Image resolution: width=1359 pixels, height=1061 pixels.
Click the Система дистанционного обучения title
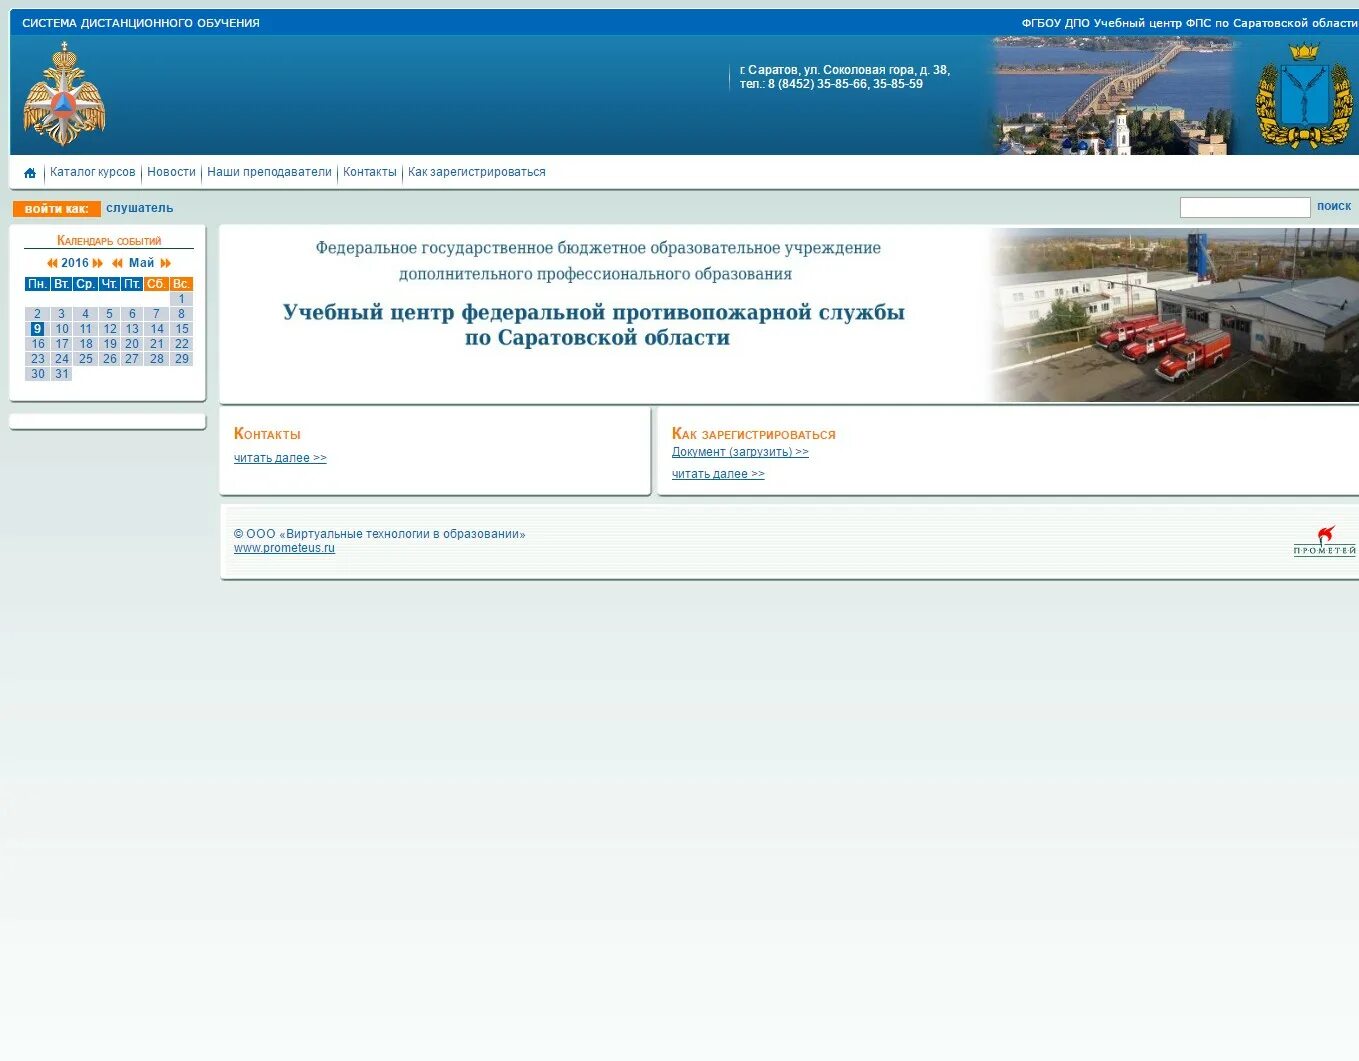[141, 23]
